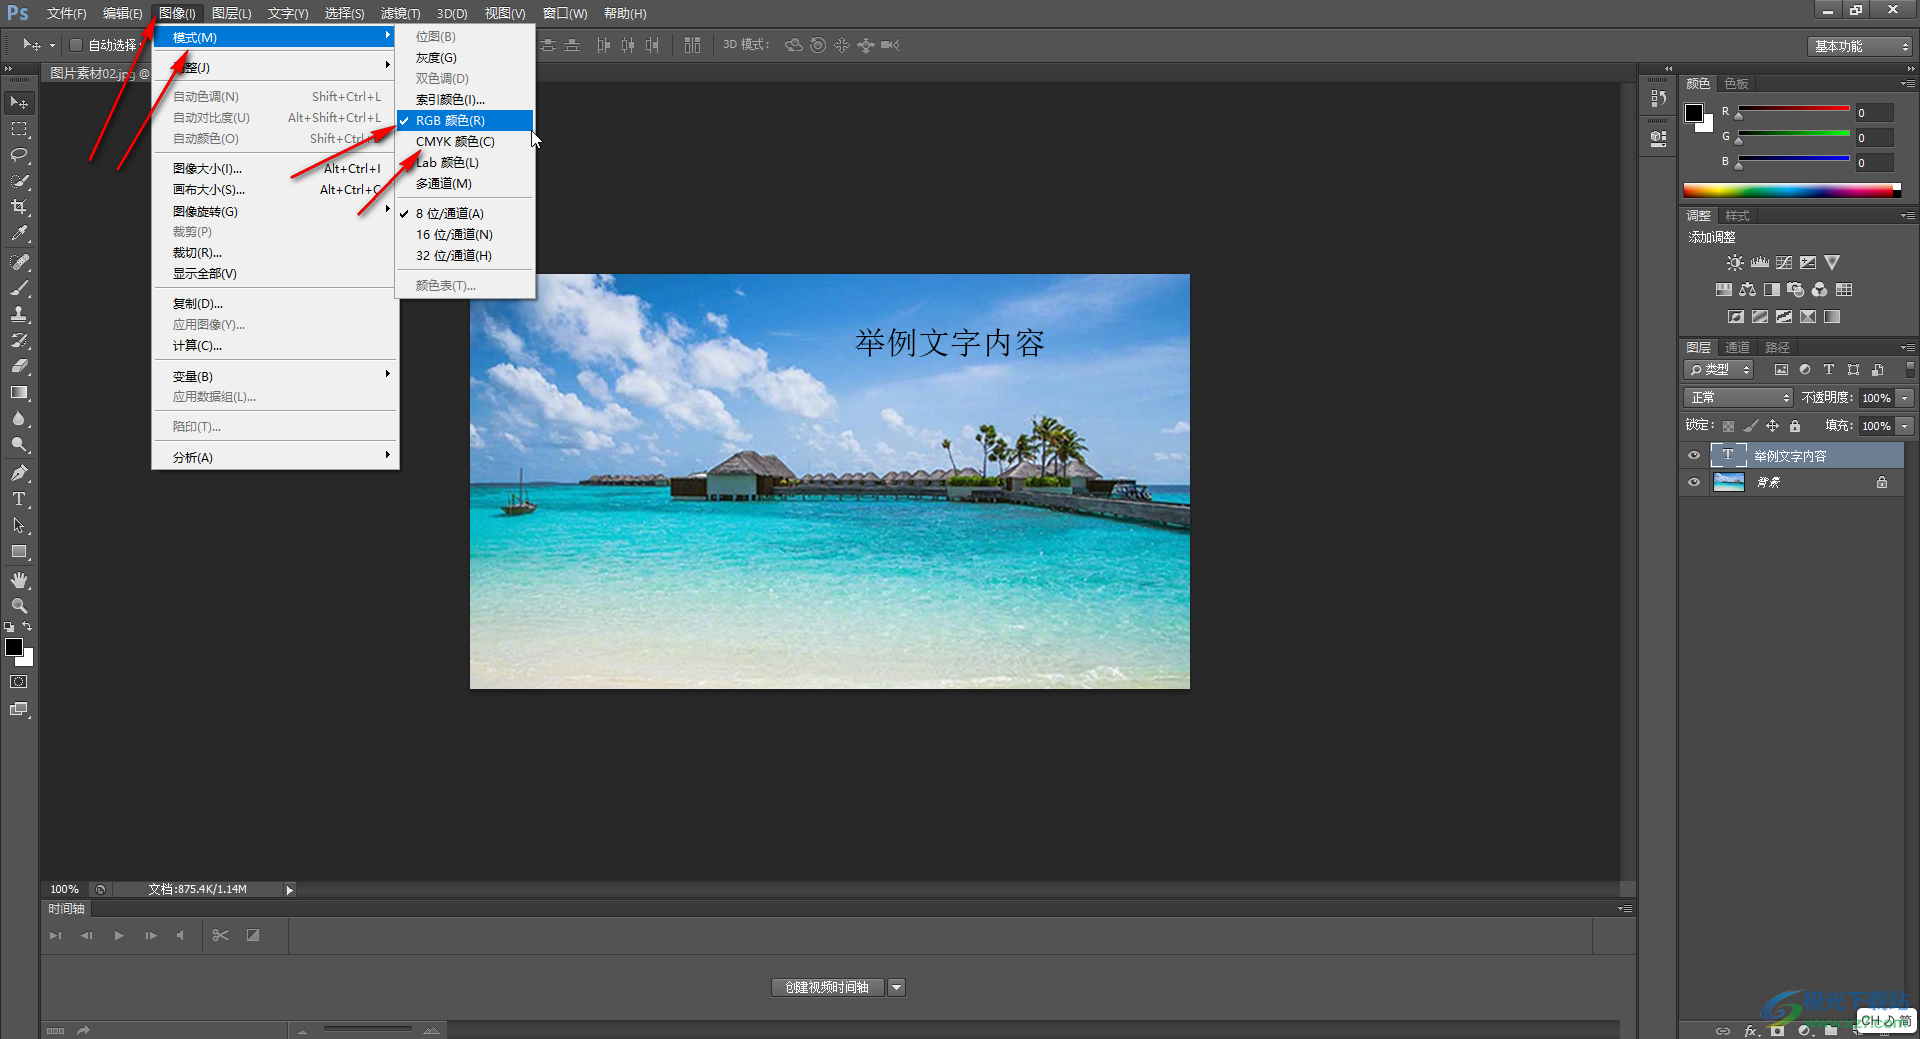This screenshot has width=1920, height=1039.
Task: Select 16 位/通道(N) bit depth
Action: coord(465,234)
